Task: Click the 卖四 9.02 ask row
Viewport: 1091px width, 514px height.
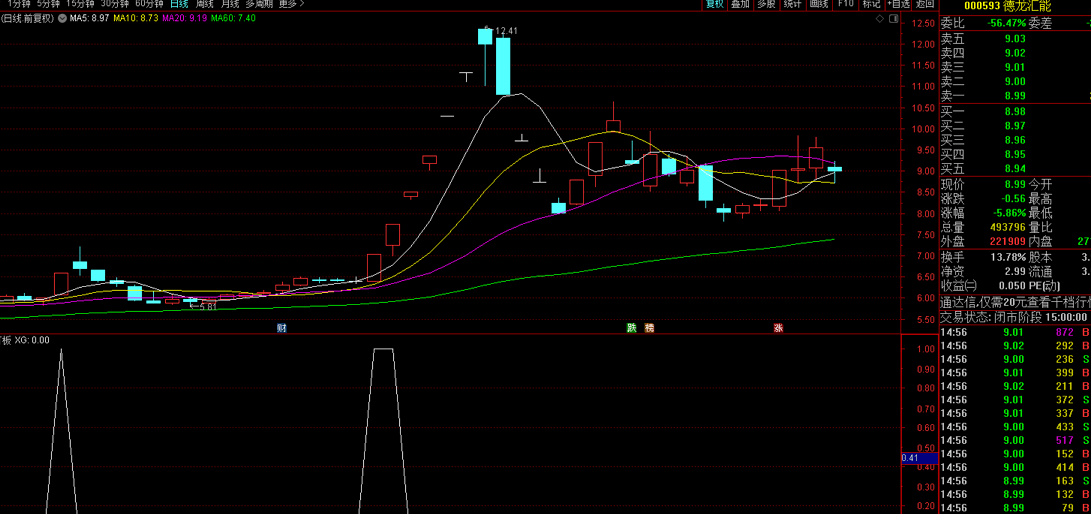Action: [x=1015, y=53]
